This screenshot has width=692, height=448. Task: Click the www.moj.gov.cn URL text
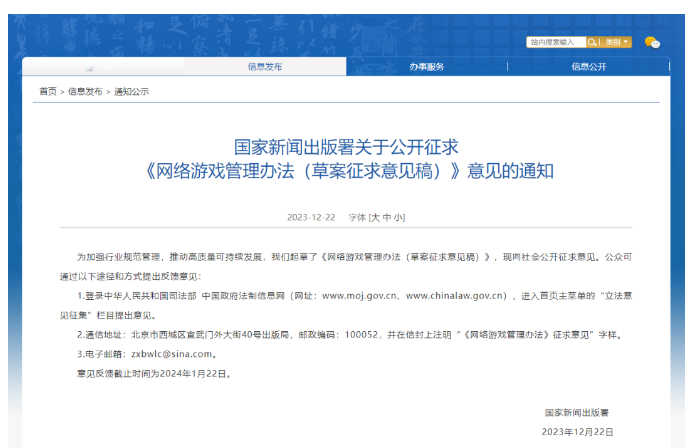358,297
